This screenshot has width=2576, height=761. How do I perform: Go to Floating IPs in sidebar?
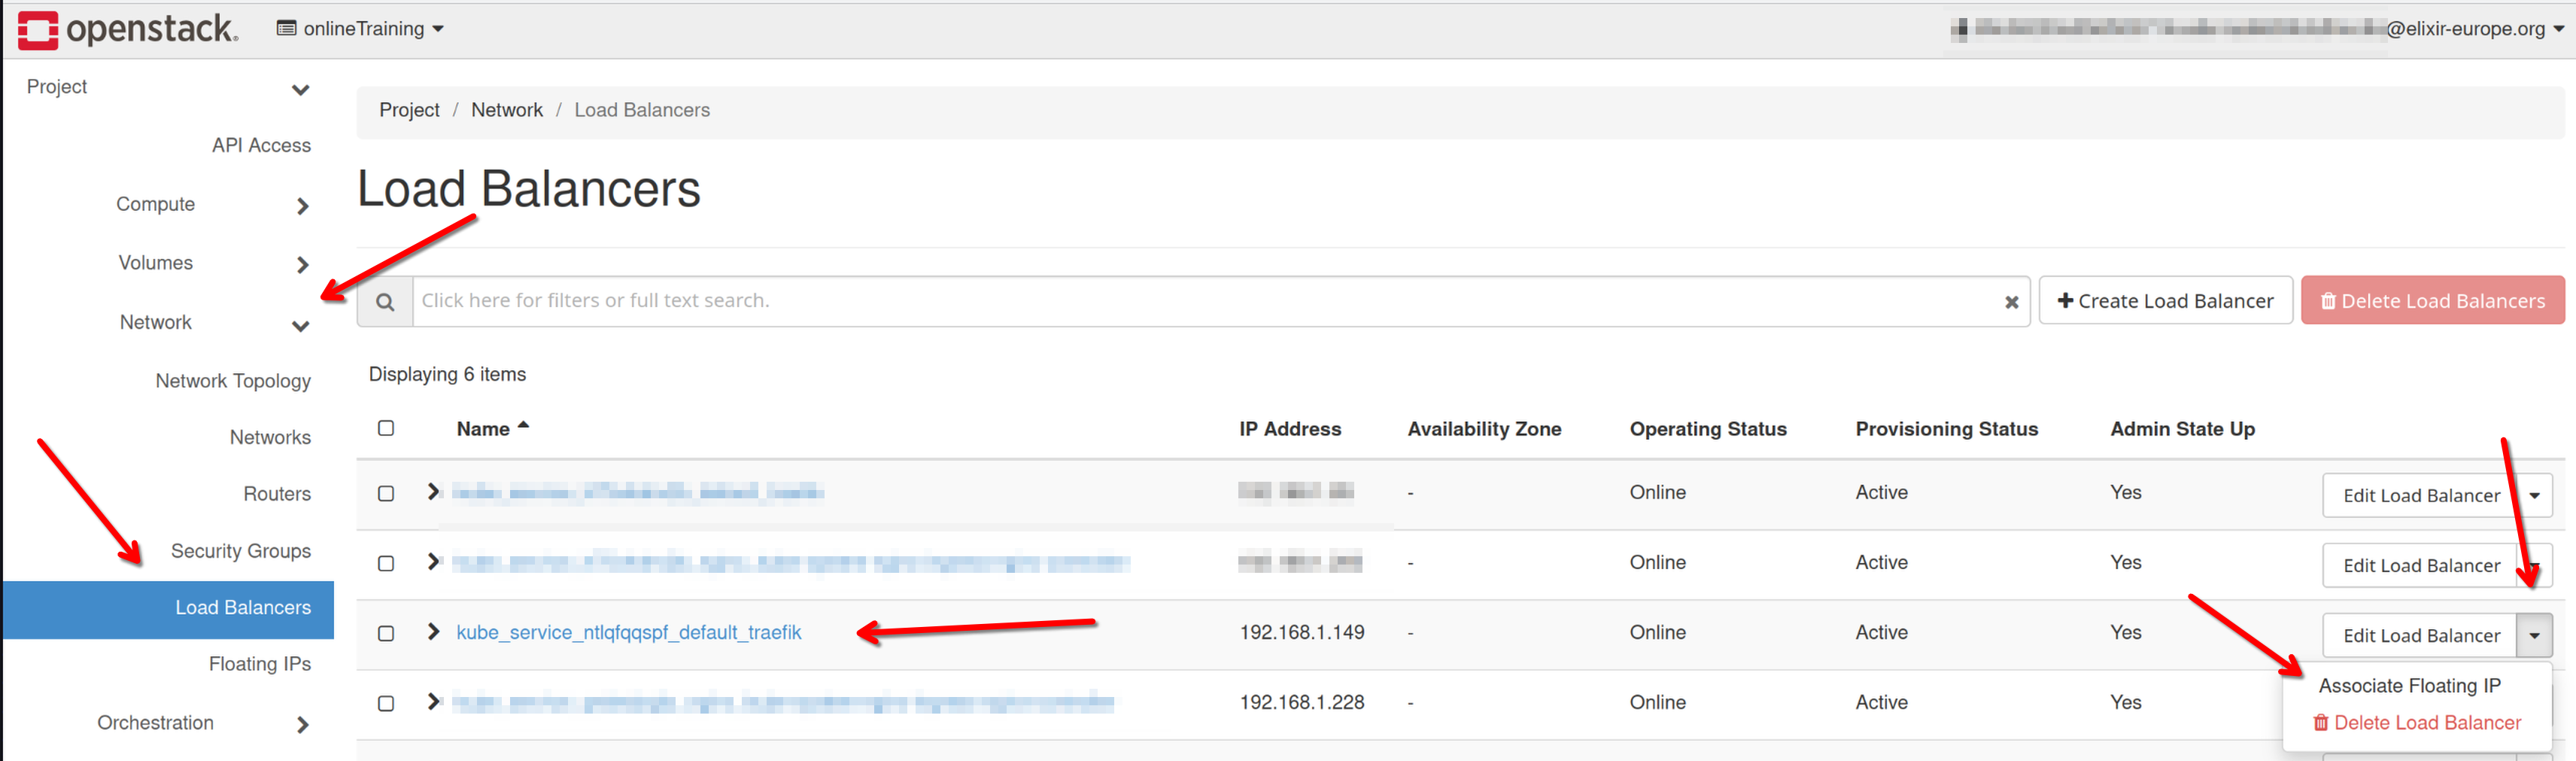click(x=259, y=664)
